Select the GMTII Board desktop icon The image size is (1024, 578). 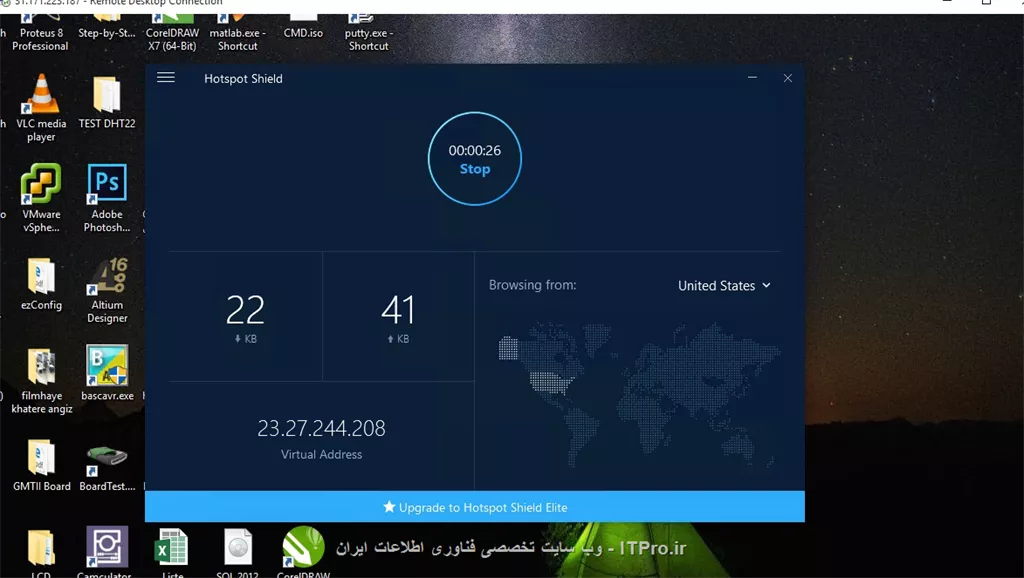(x=41, y=465)
